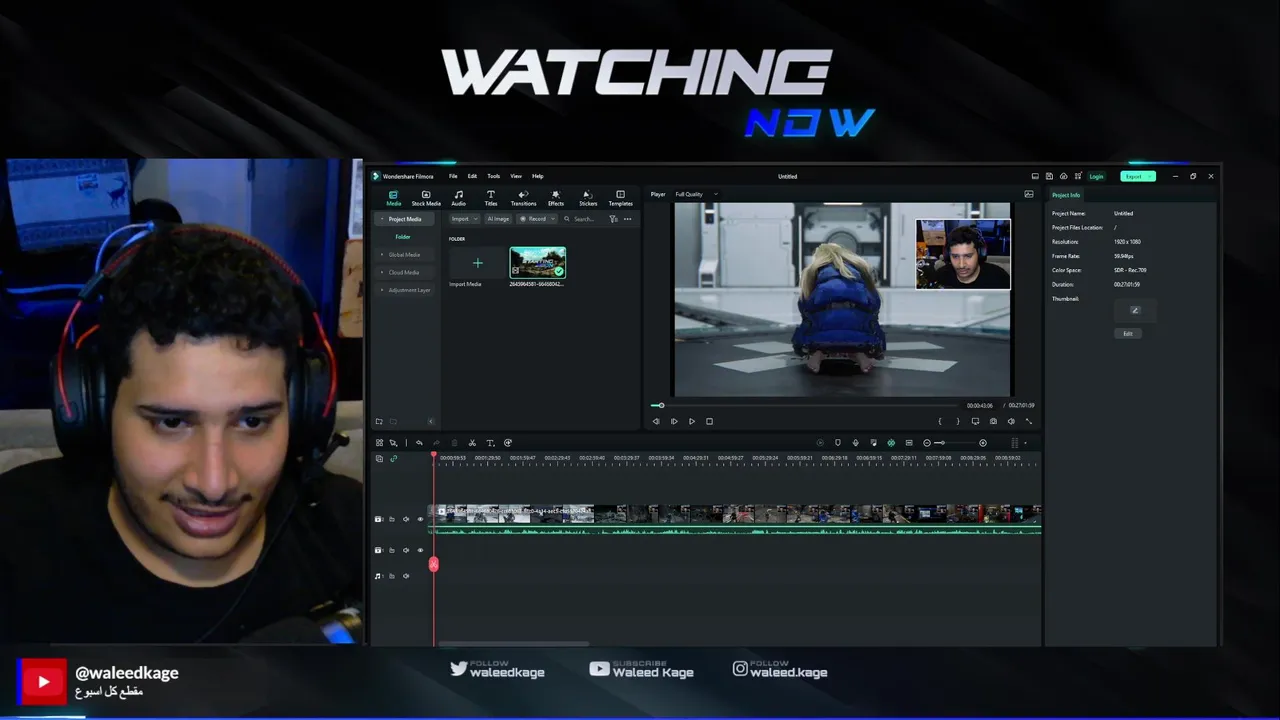Click the AI Image button
The width and height of the screenshot is (1280, 720).
498,219
